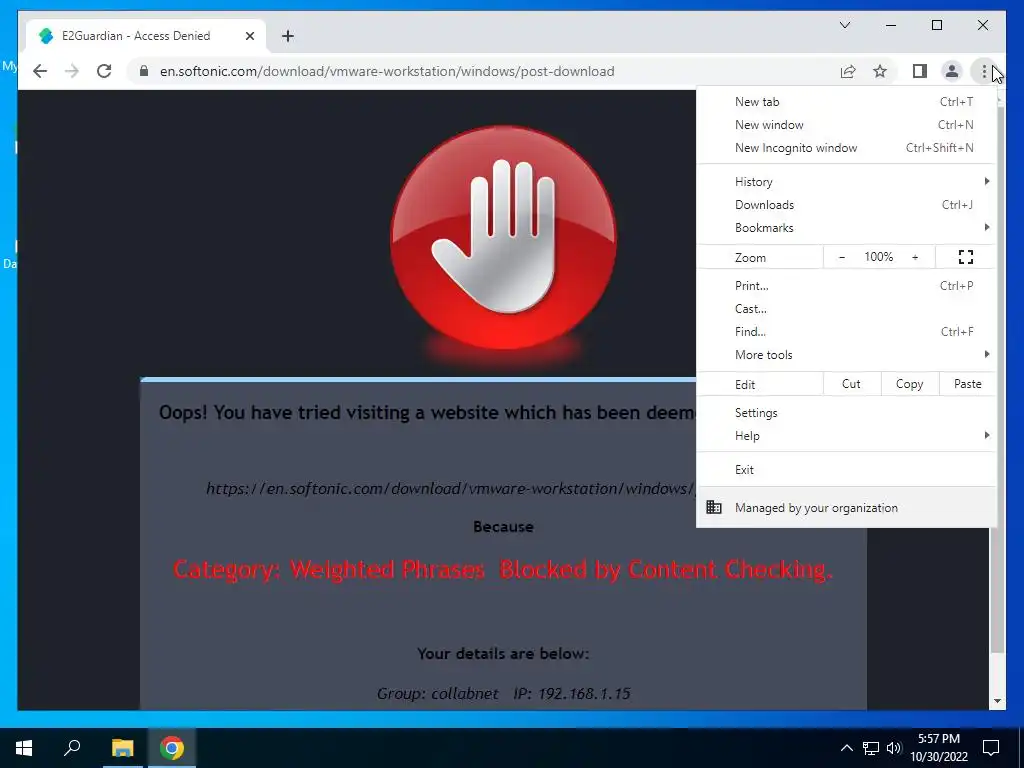Expand the Bookmarks submenu

tap(846, 227)
